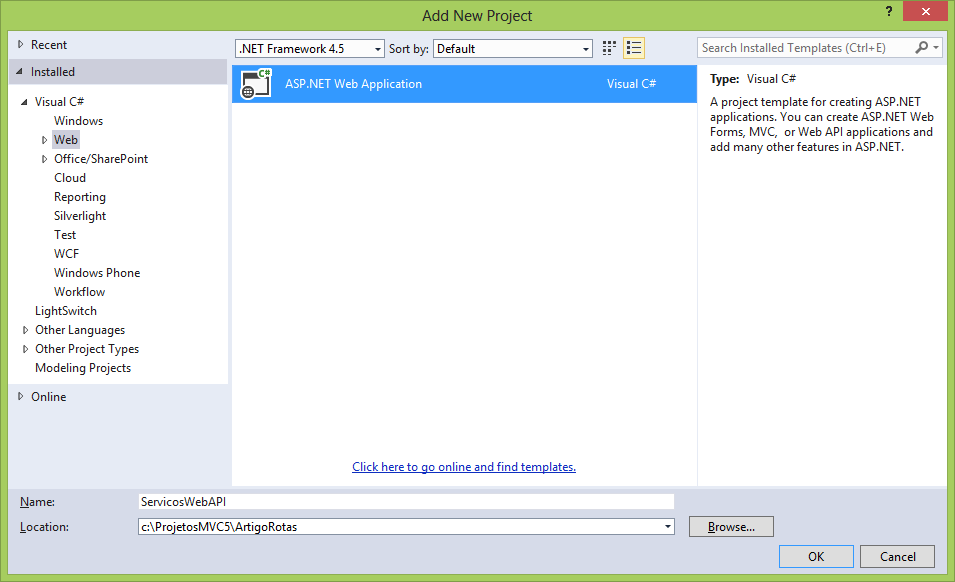This screenshot has height=582, width=955.
Task: Select the Cloud category
Action: pyautogui.click(x=70, y=178)
